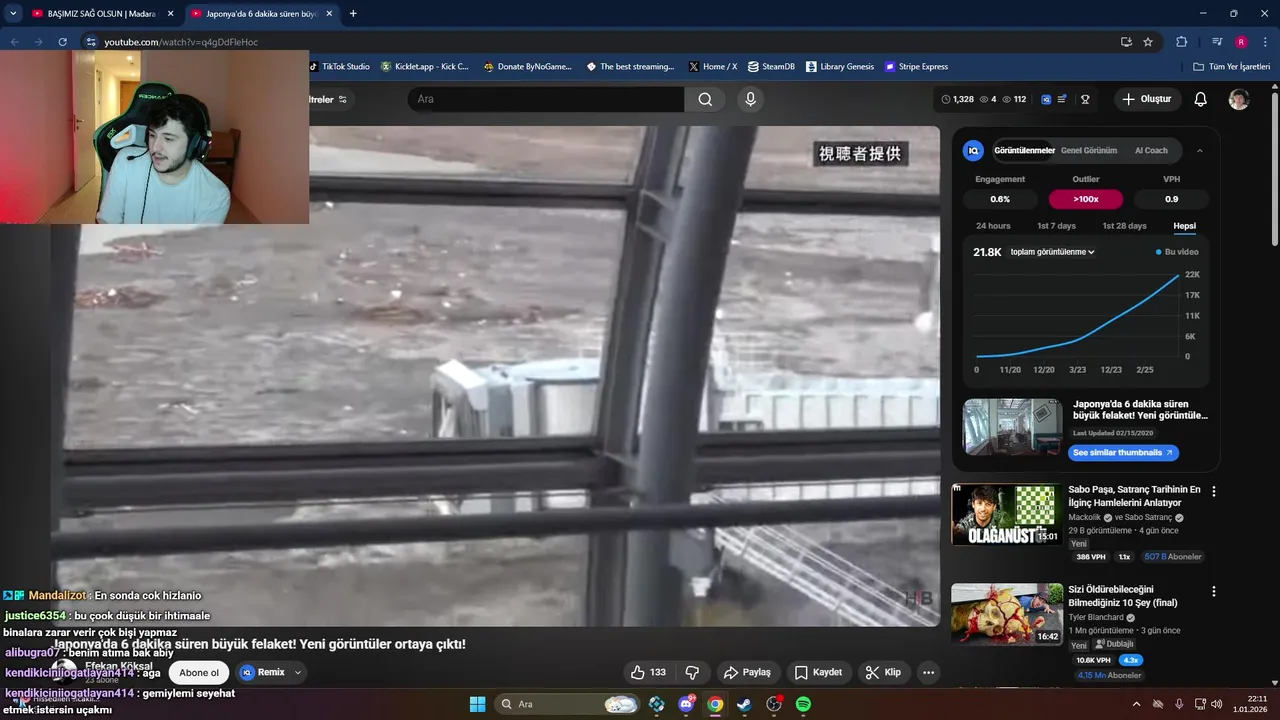1280x720 pixels.
Task: Open the Sabo Paşa chess video thumbnail
Action: pyautogui.click(x=1007, y=514)
